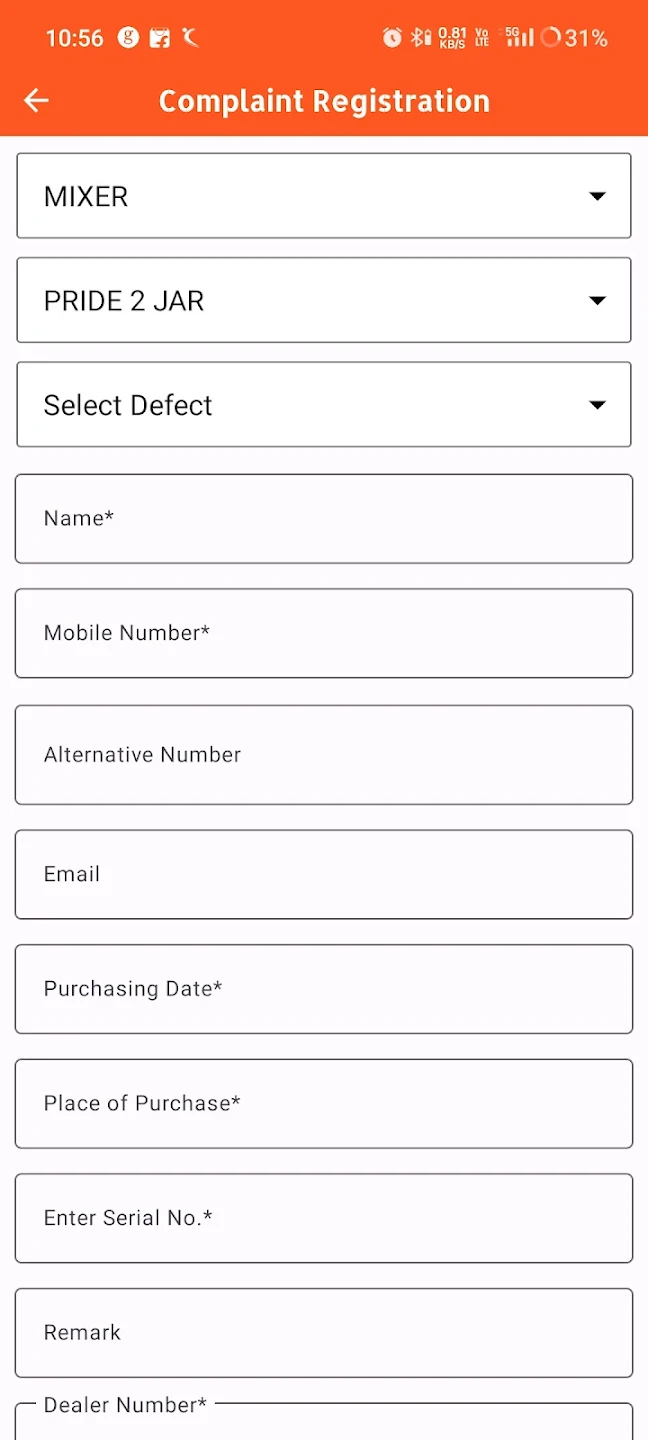Focus the Name input field
The image size is (648, 1440).
tap(324, 518)
